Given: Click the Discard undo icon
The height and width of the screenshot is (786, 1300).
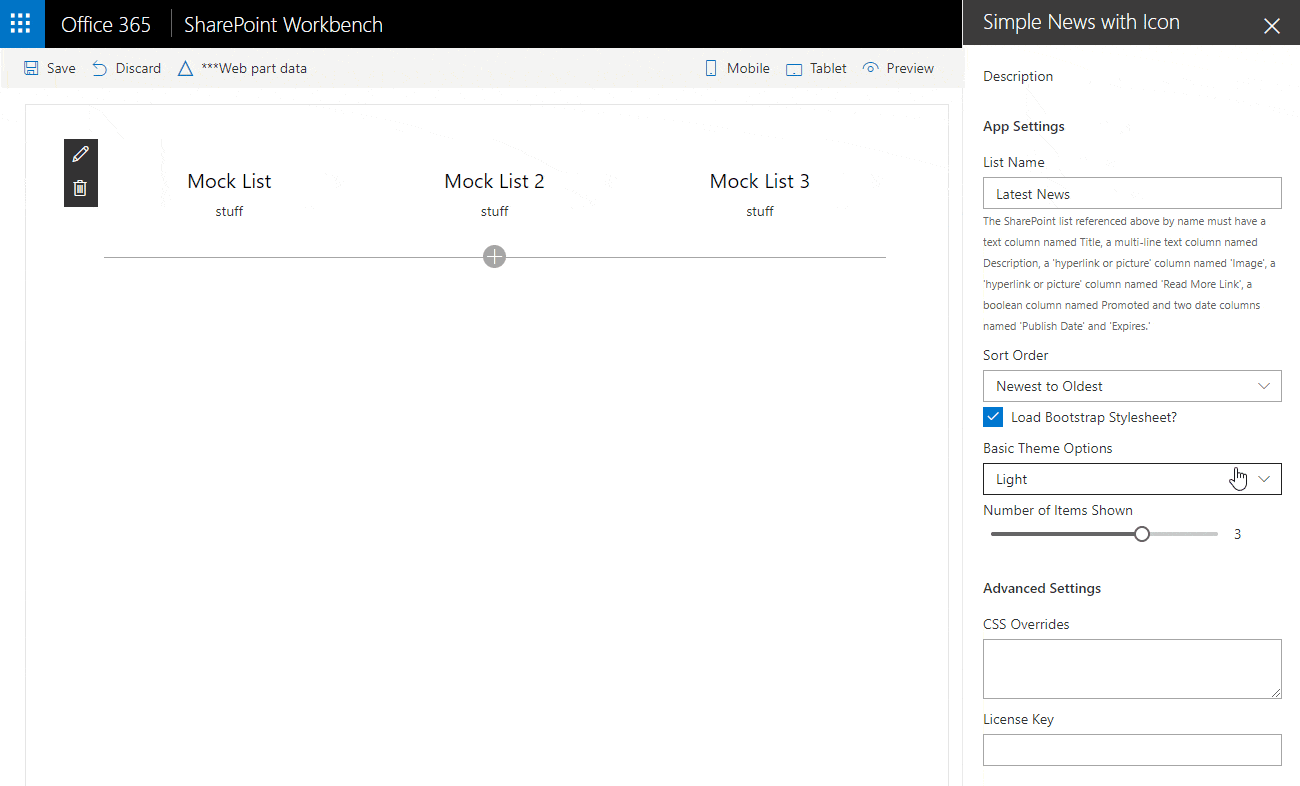Looking at the screenshot, I should (100, 69).
